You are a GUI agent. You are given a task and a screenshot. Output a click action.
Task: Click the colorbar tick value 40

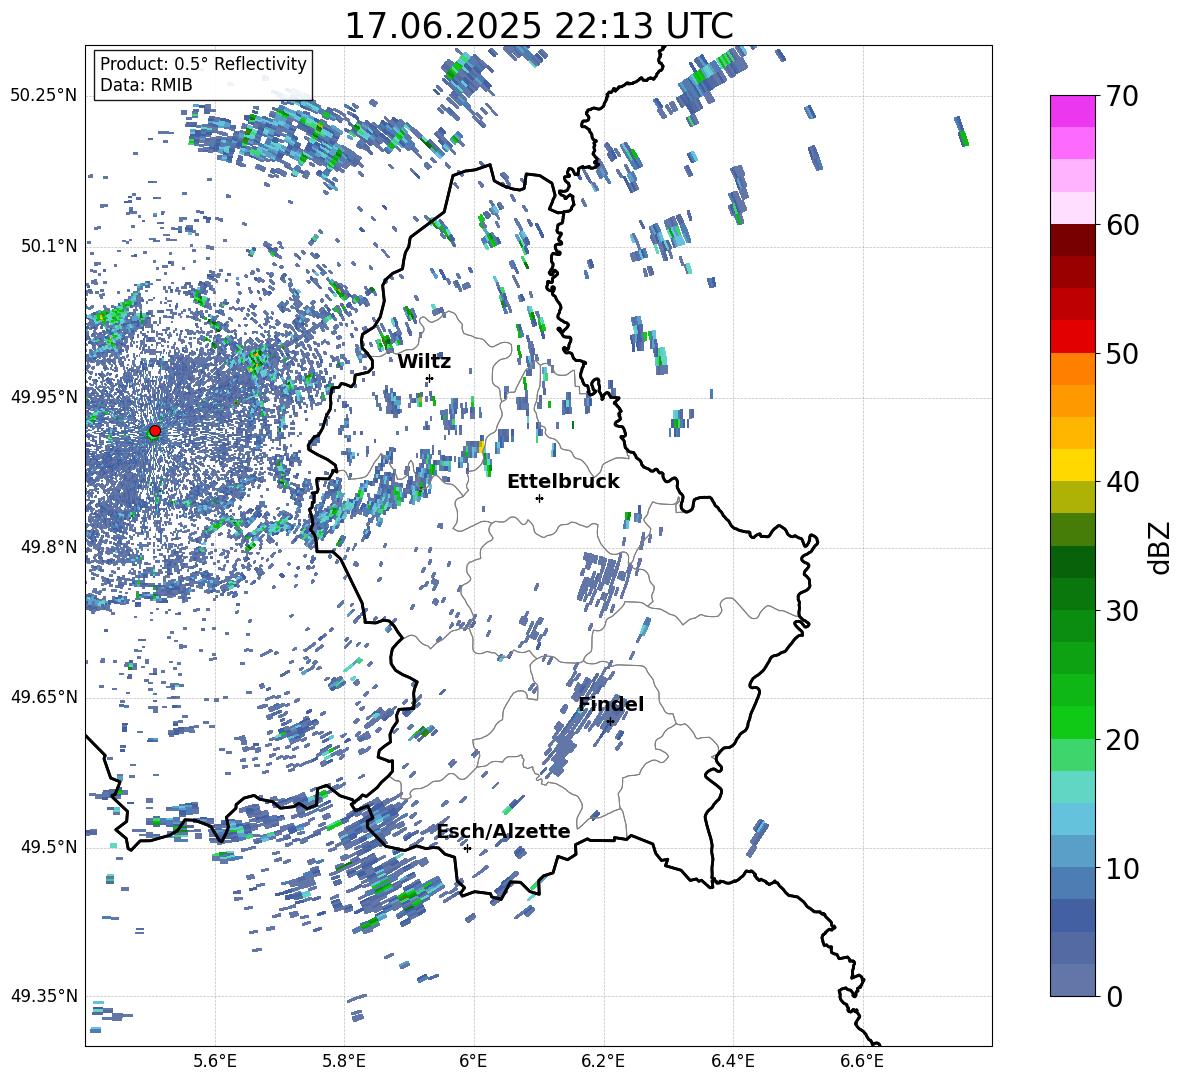[1122, 482]
